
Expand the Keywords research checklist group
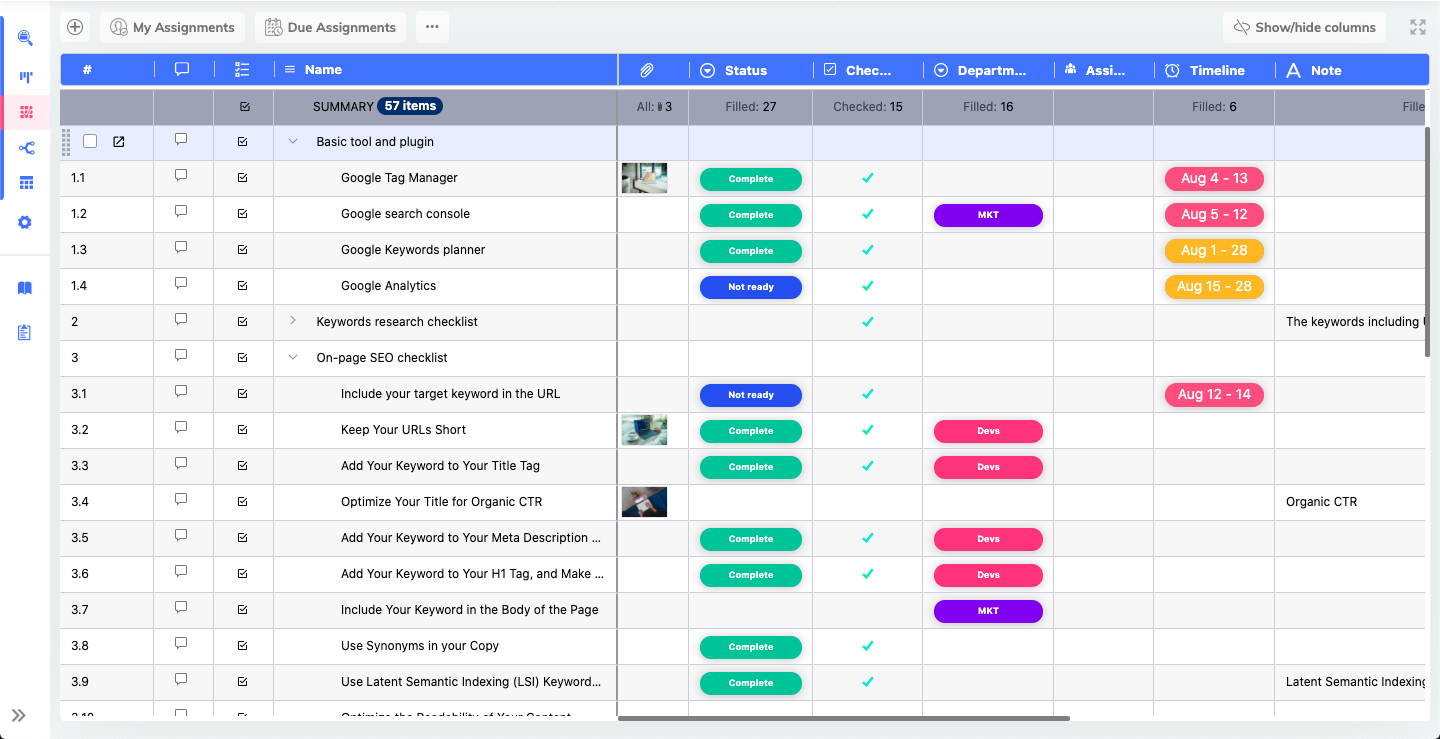293,321
